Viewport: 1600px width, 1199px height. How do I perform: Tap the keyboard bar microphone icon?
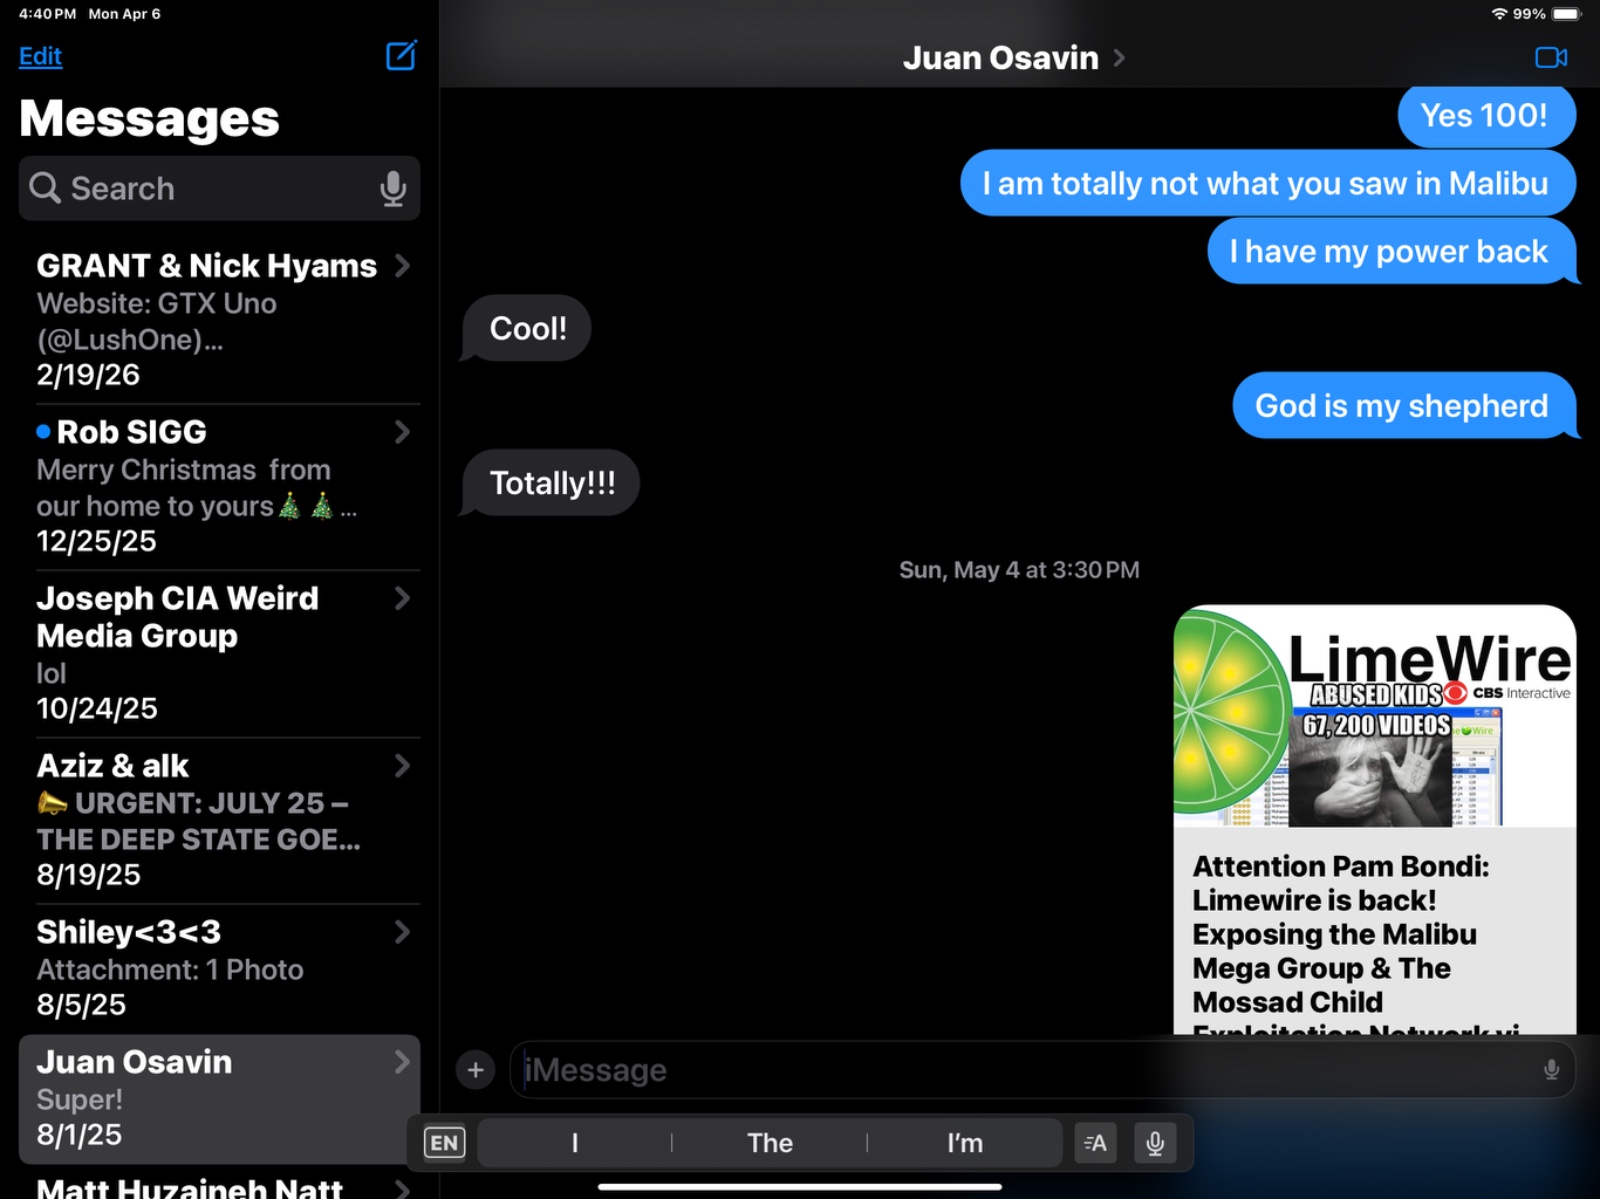(1155, 1143)
